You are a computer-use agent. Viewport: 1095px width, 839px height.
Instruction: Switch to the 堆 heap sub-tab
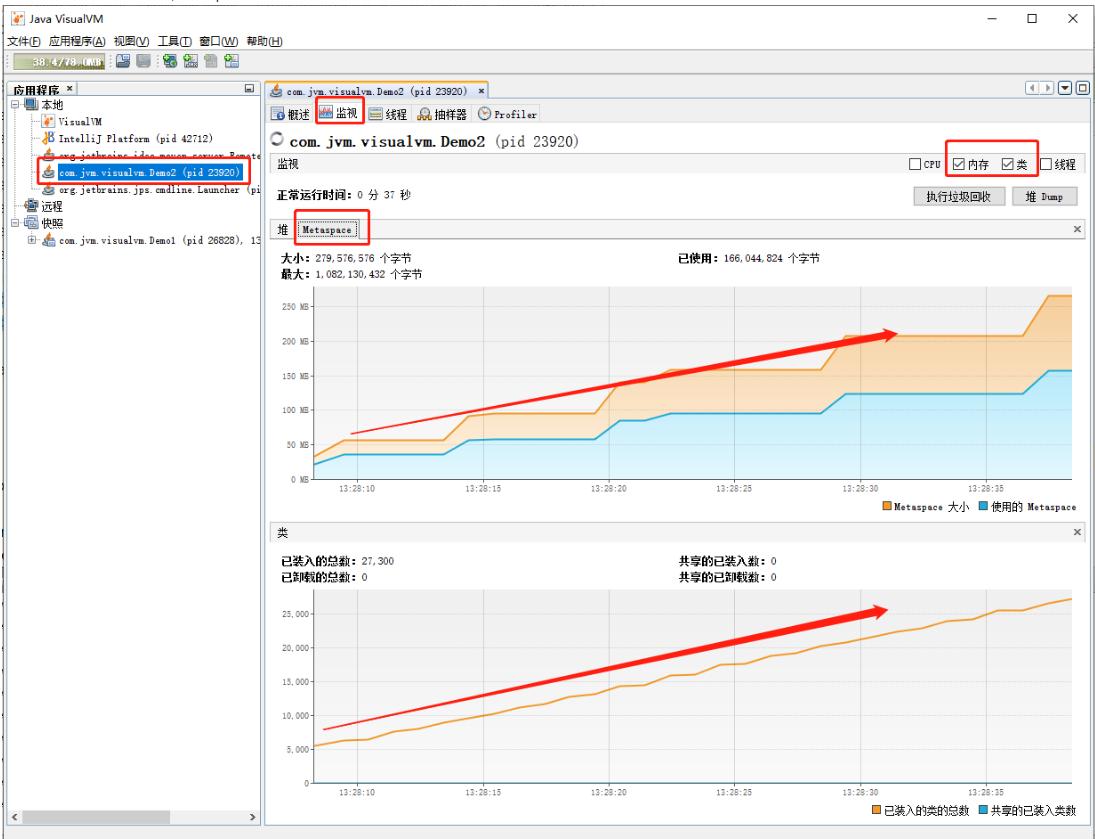pos(283,229)
